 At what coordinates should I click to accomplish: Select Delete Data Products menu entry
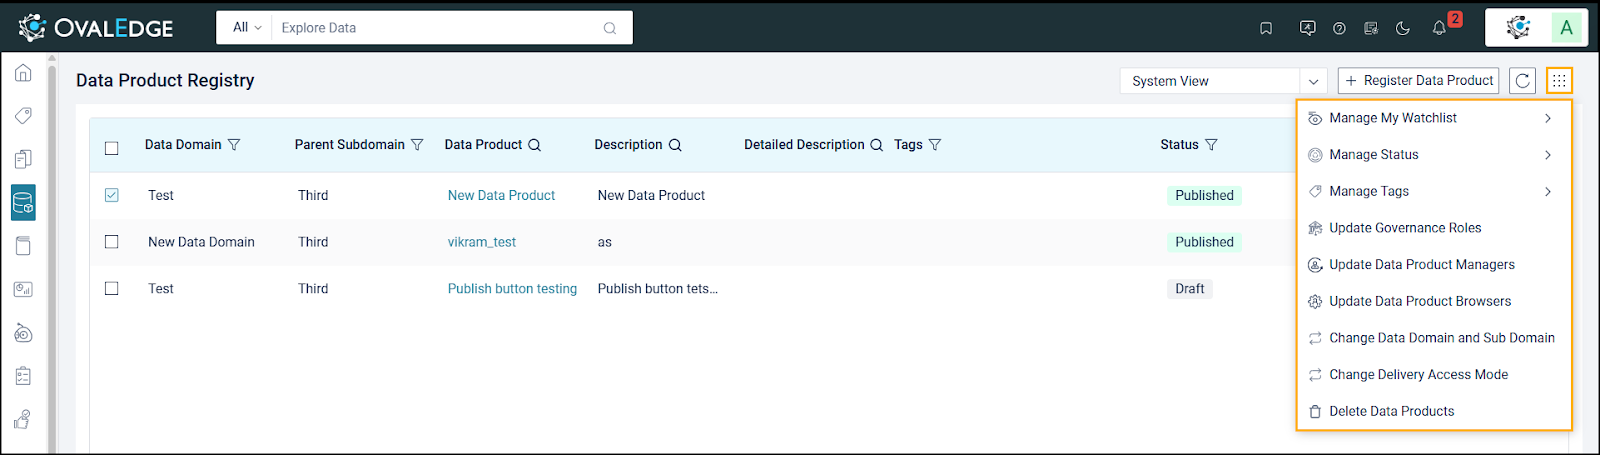tap(1391, 411)
